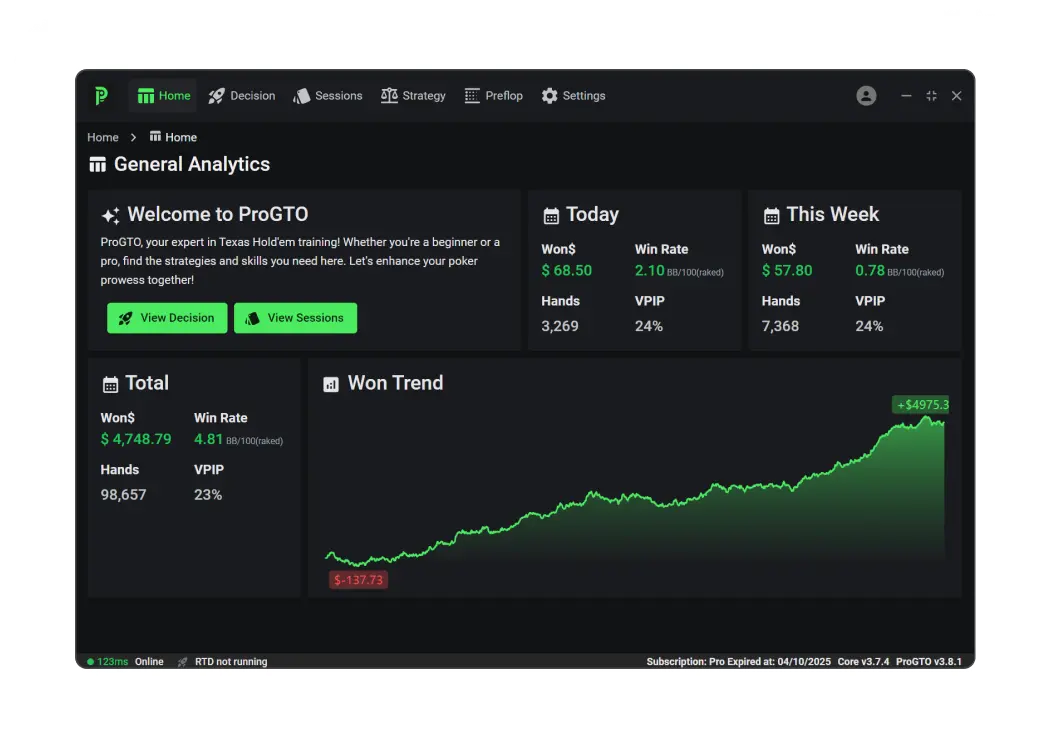Go to the Strategy tab
1051x750 pixels.
[413, 96]
